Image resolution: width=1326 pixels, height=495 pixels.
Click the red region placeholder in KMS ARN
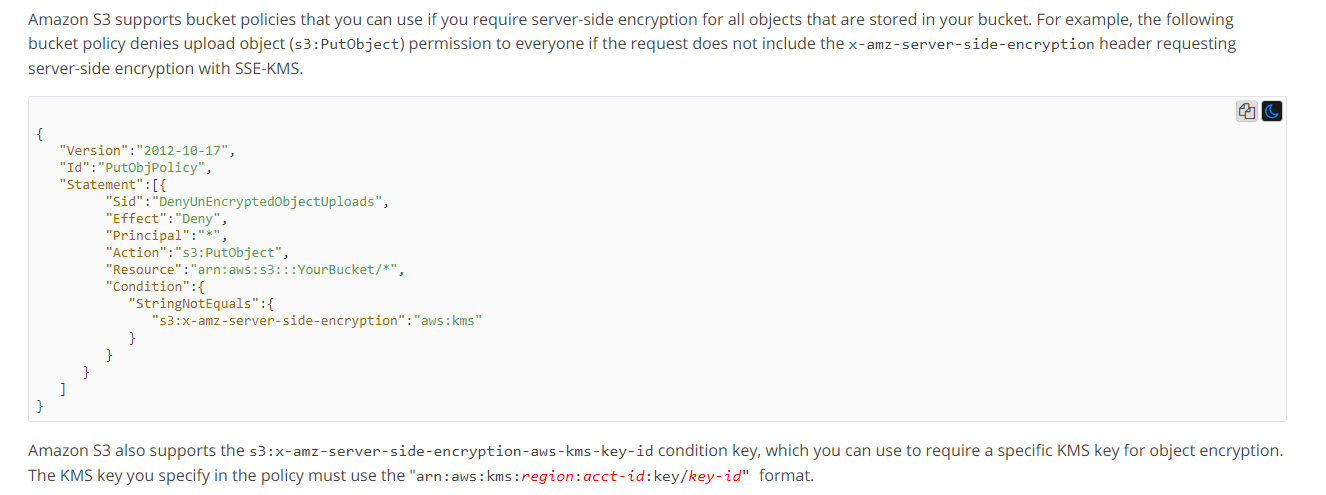click(549, 476)
